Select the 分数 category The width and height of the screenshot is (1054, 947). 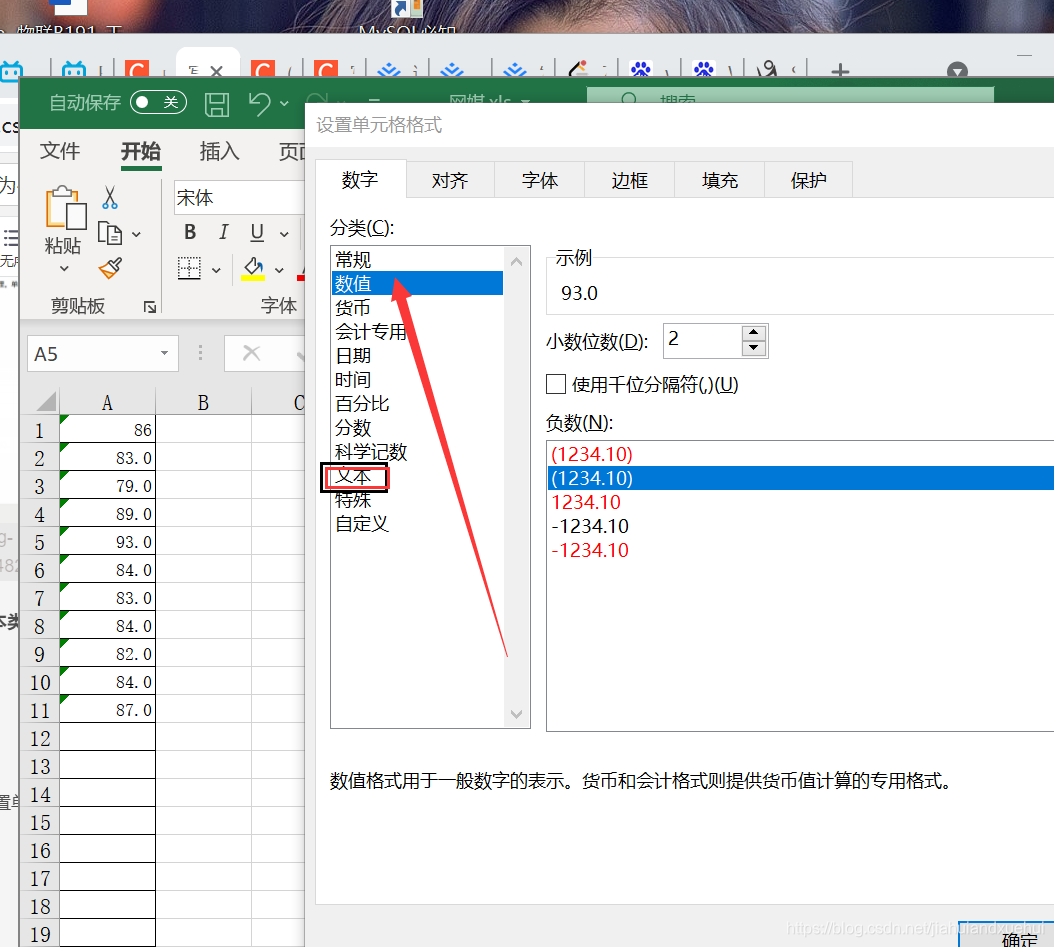tap(417, 427)
